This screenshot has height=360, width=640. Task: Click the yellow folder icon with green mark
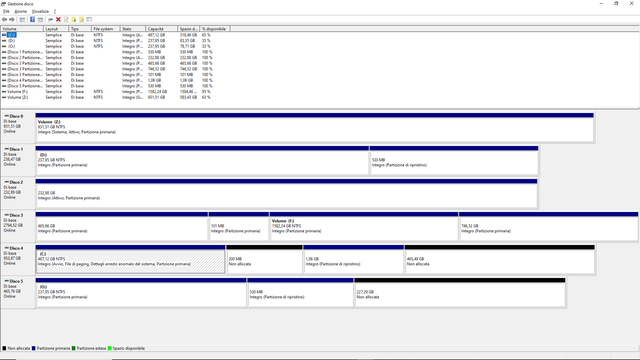74,19
